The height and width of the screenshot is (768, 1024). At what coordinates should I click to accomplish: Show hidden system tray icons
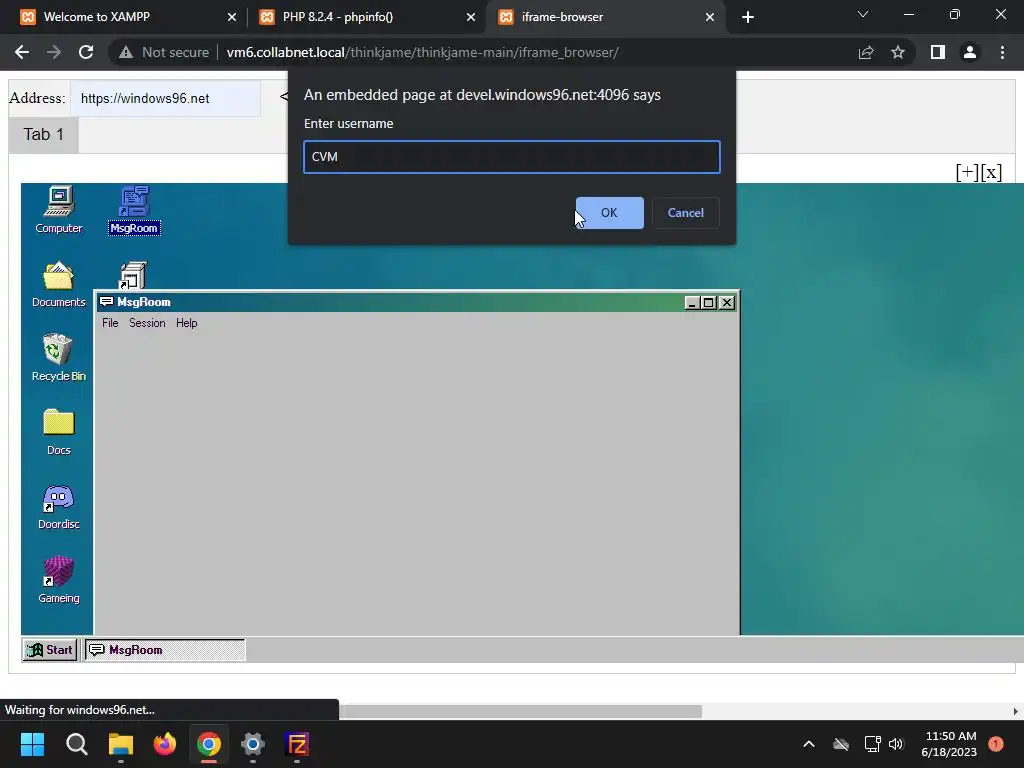[808, 744]
